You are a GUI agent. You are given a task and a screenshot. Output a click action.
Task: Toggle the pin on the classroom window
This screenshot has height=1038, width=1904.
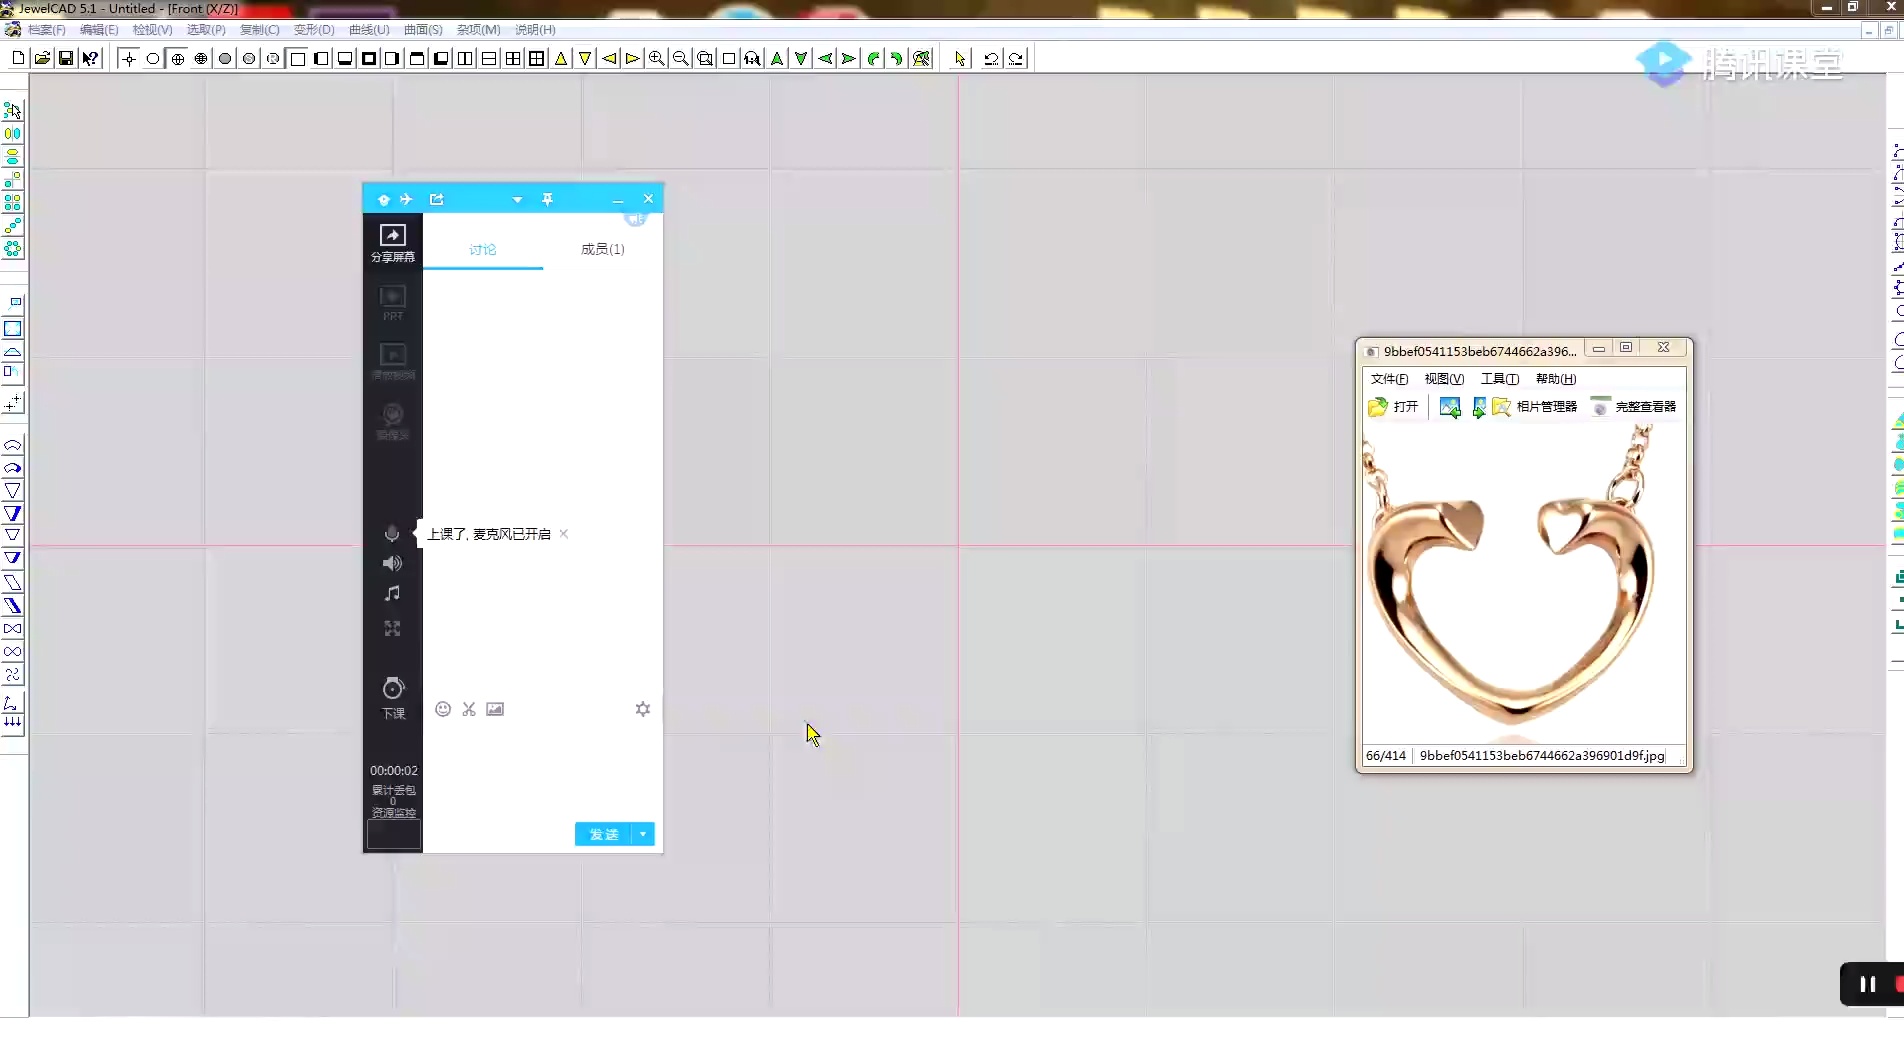(x=547, y=199)
